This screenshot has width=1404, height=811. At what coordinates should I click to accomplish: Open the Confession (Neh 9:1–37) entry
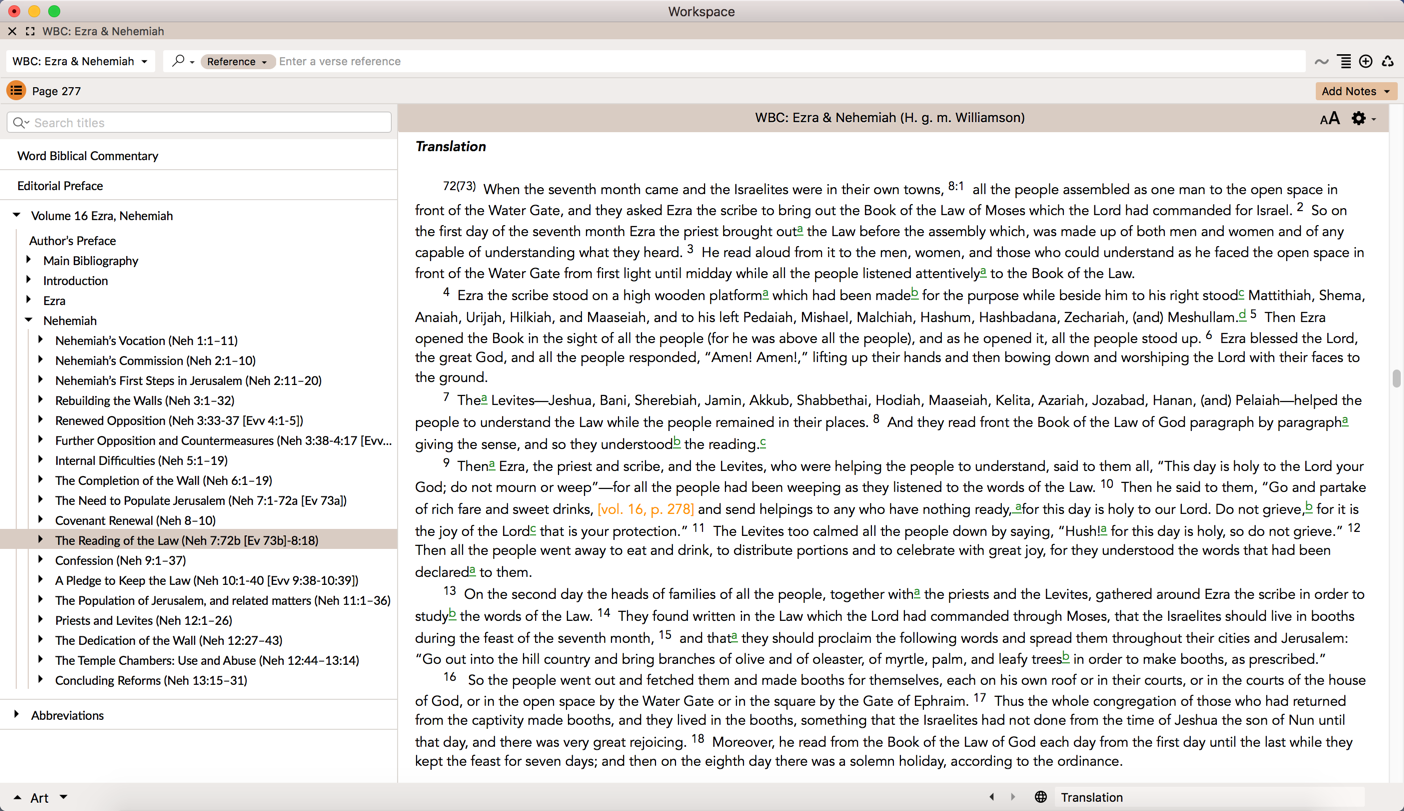point(120,560)
